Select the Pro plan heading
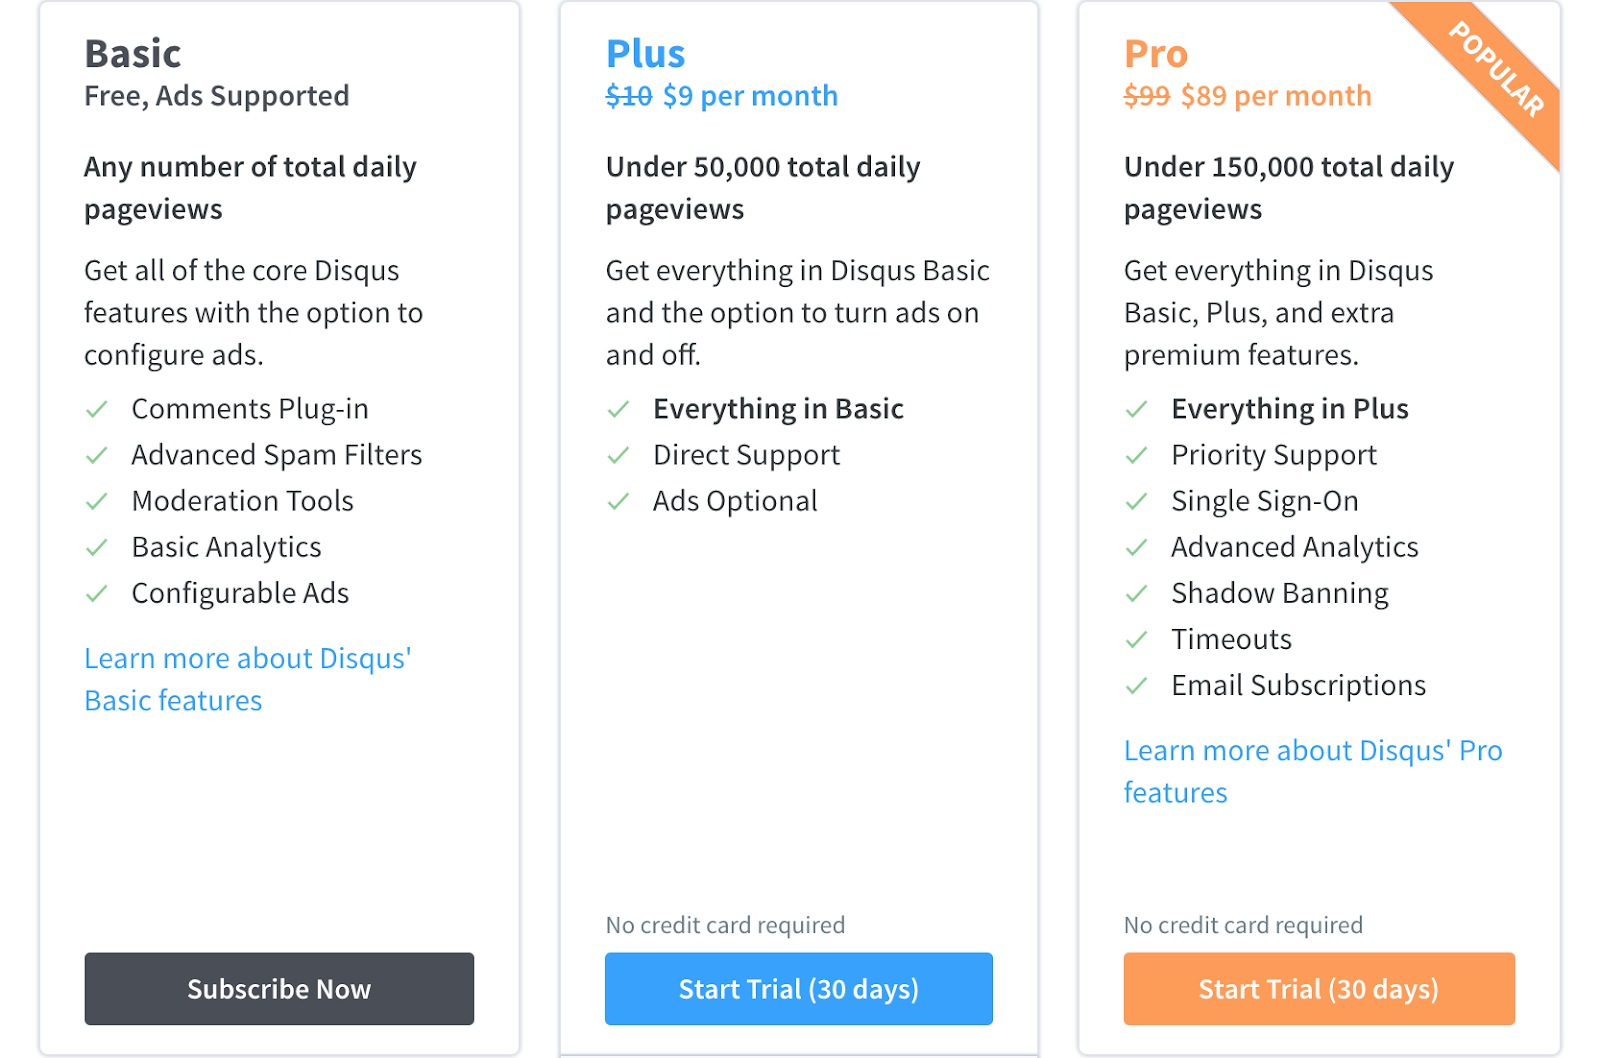The width and height of the screenshot is (1600, 1058). click(x=1156, y=54)
